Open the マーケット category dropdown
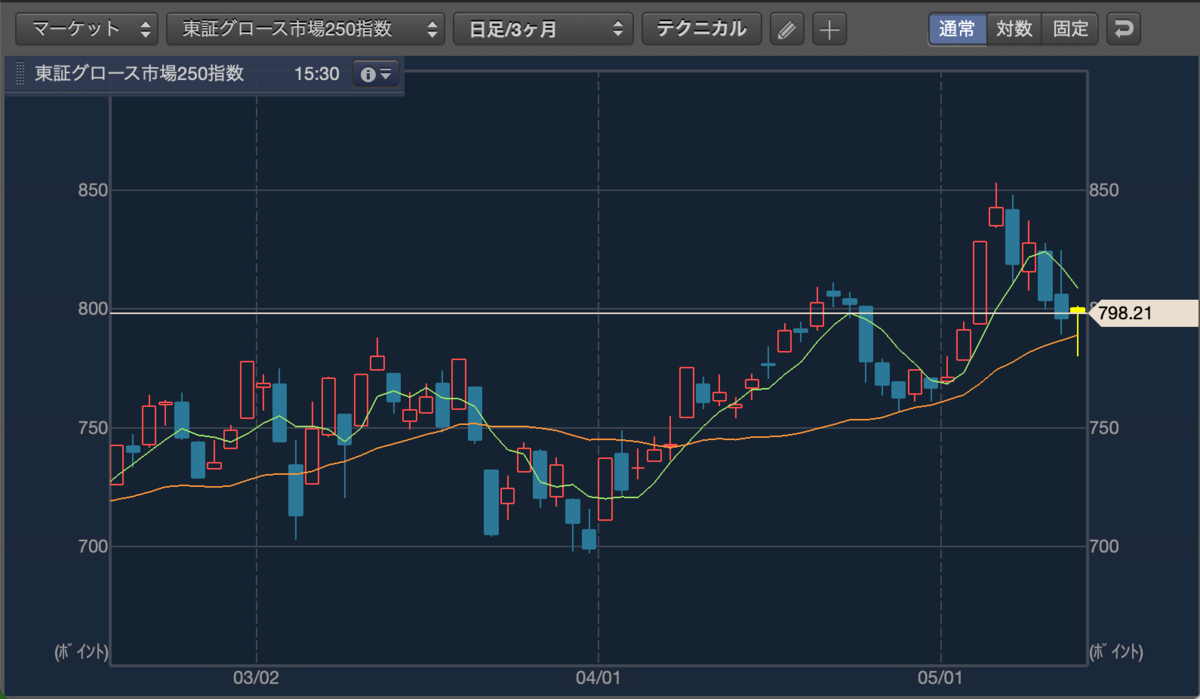Screen dimensions: 1200x699 [x=88, y=29]
